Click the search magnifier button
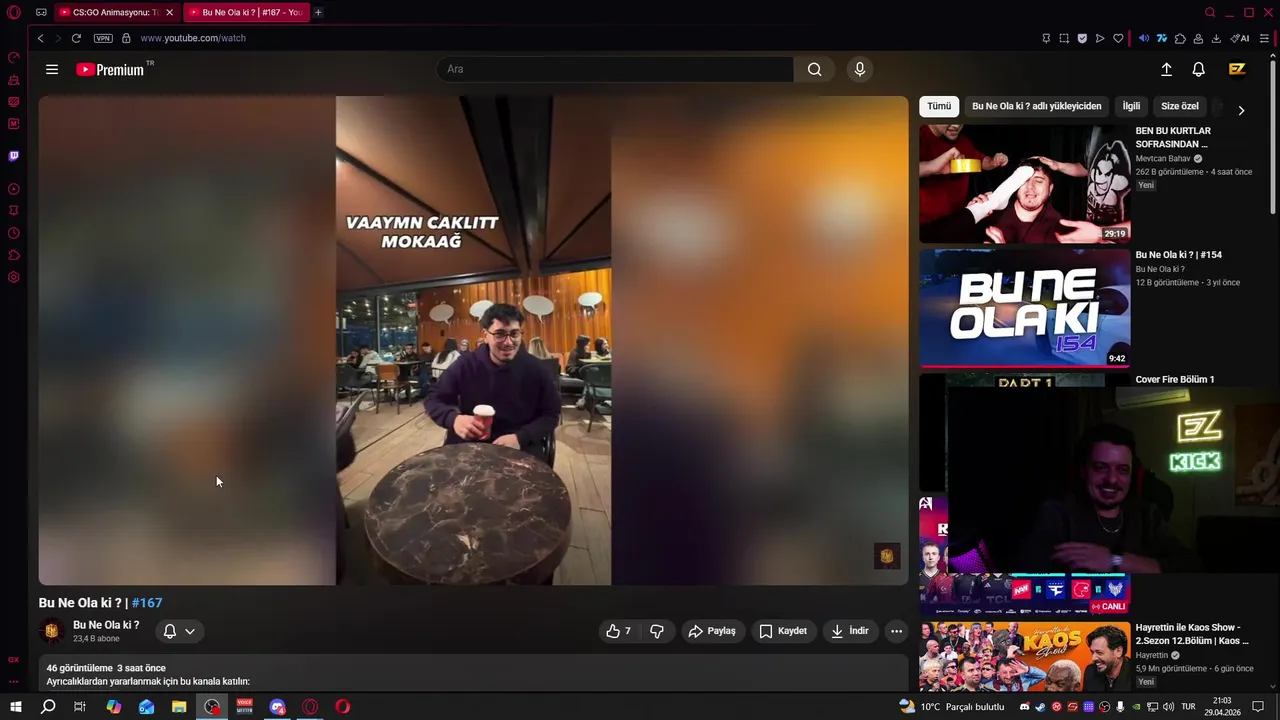This screenshot has width=1280, height=720. [815, 69]
